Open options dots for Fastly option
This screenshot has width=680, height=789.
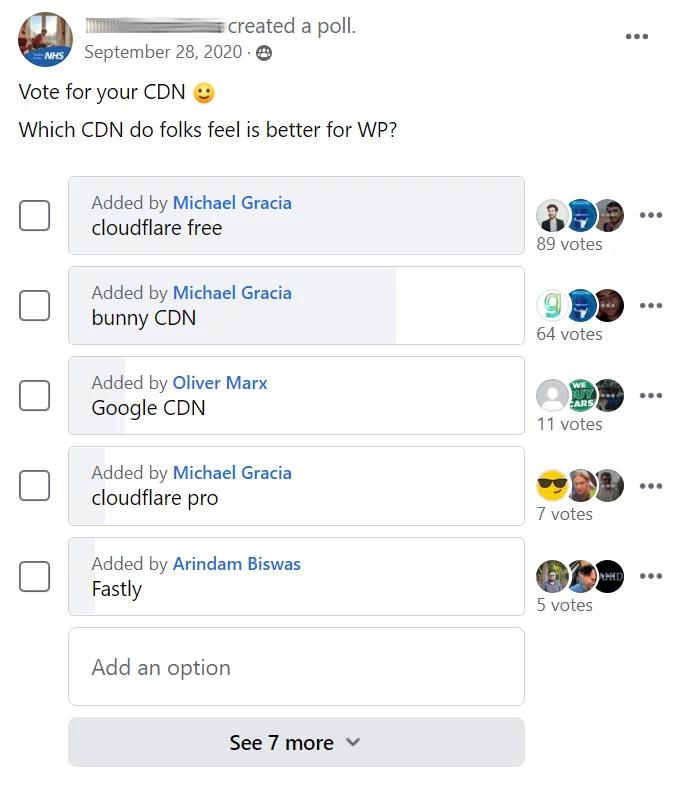651,576
